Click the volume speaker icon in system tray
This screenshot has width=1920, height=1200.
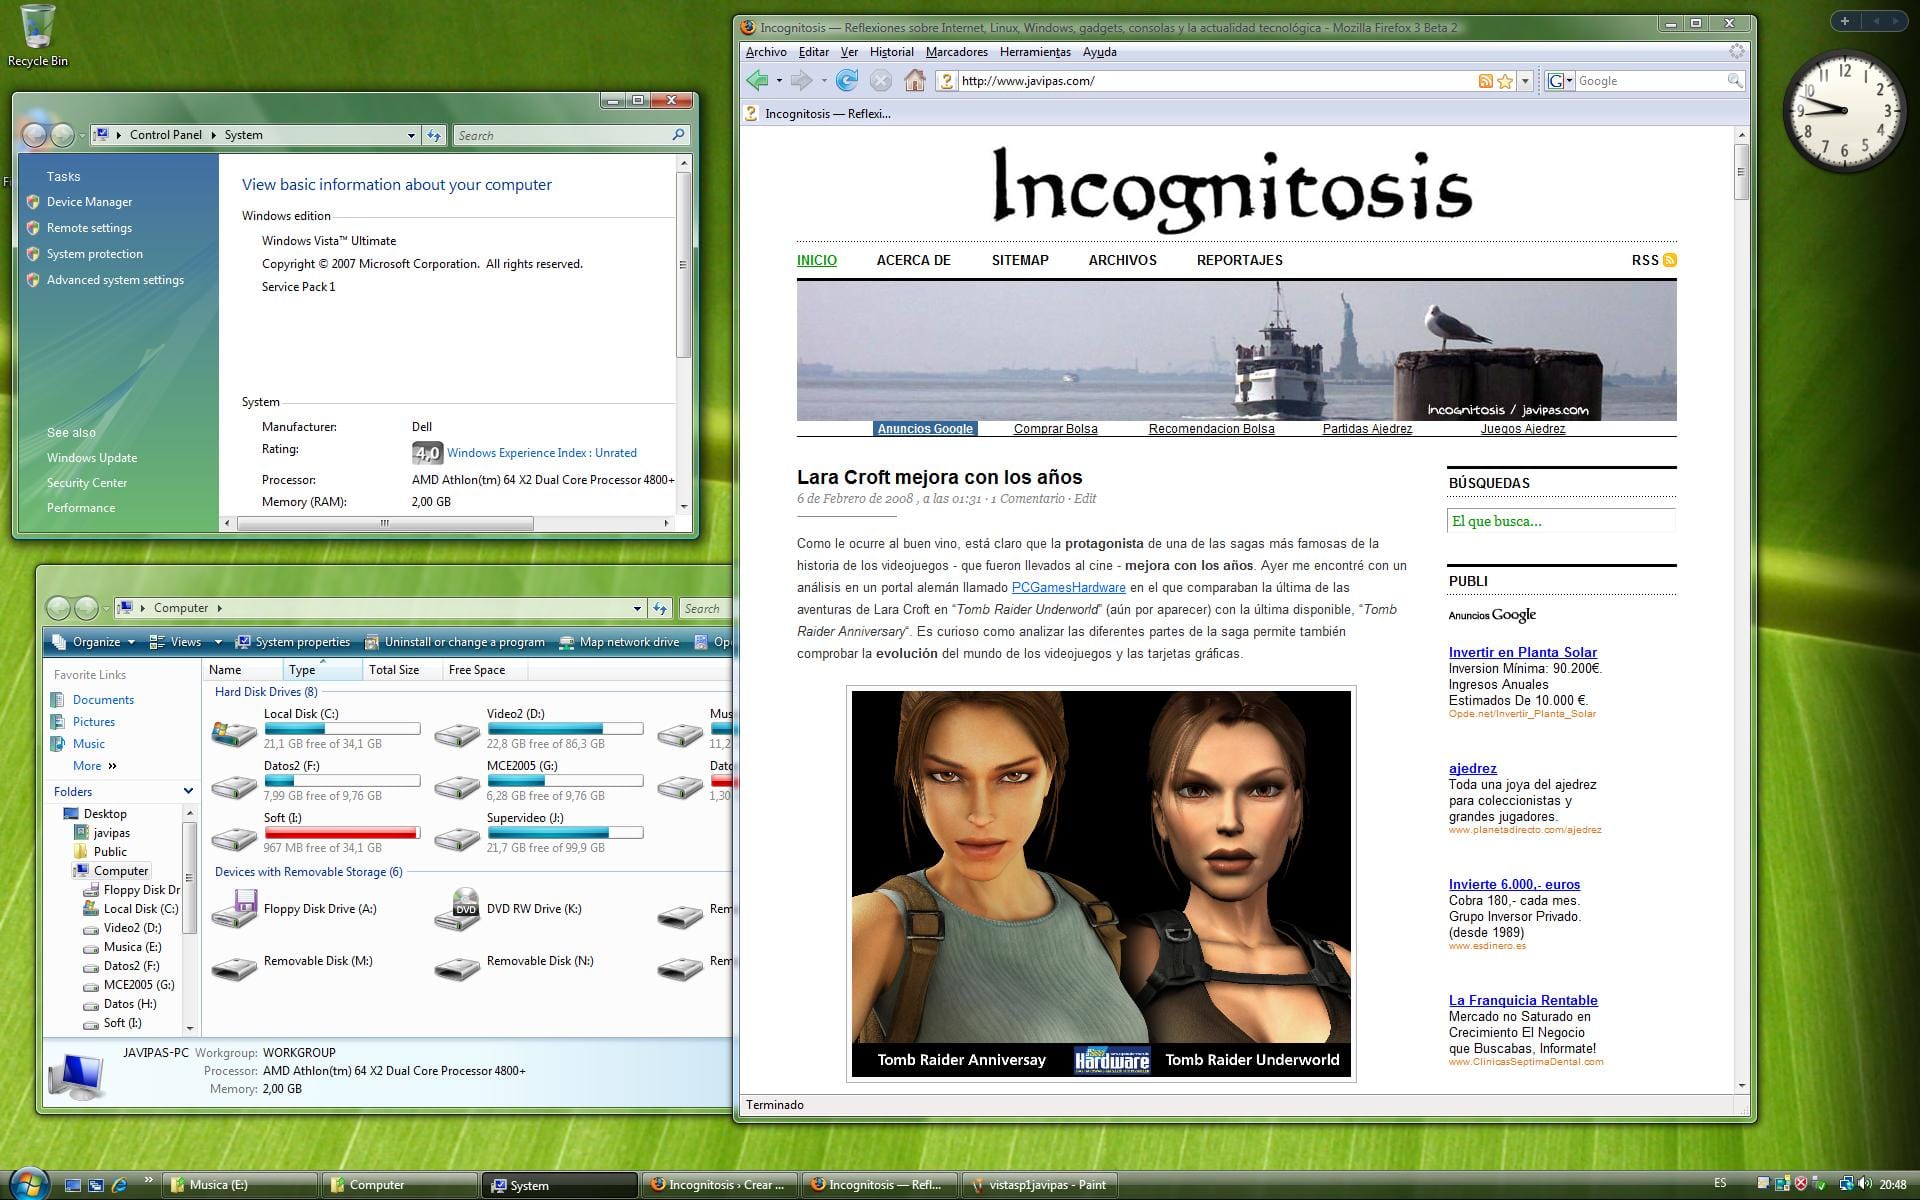click(x=1862, y=1184)
